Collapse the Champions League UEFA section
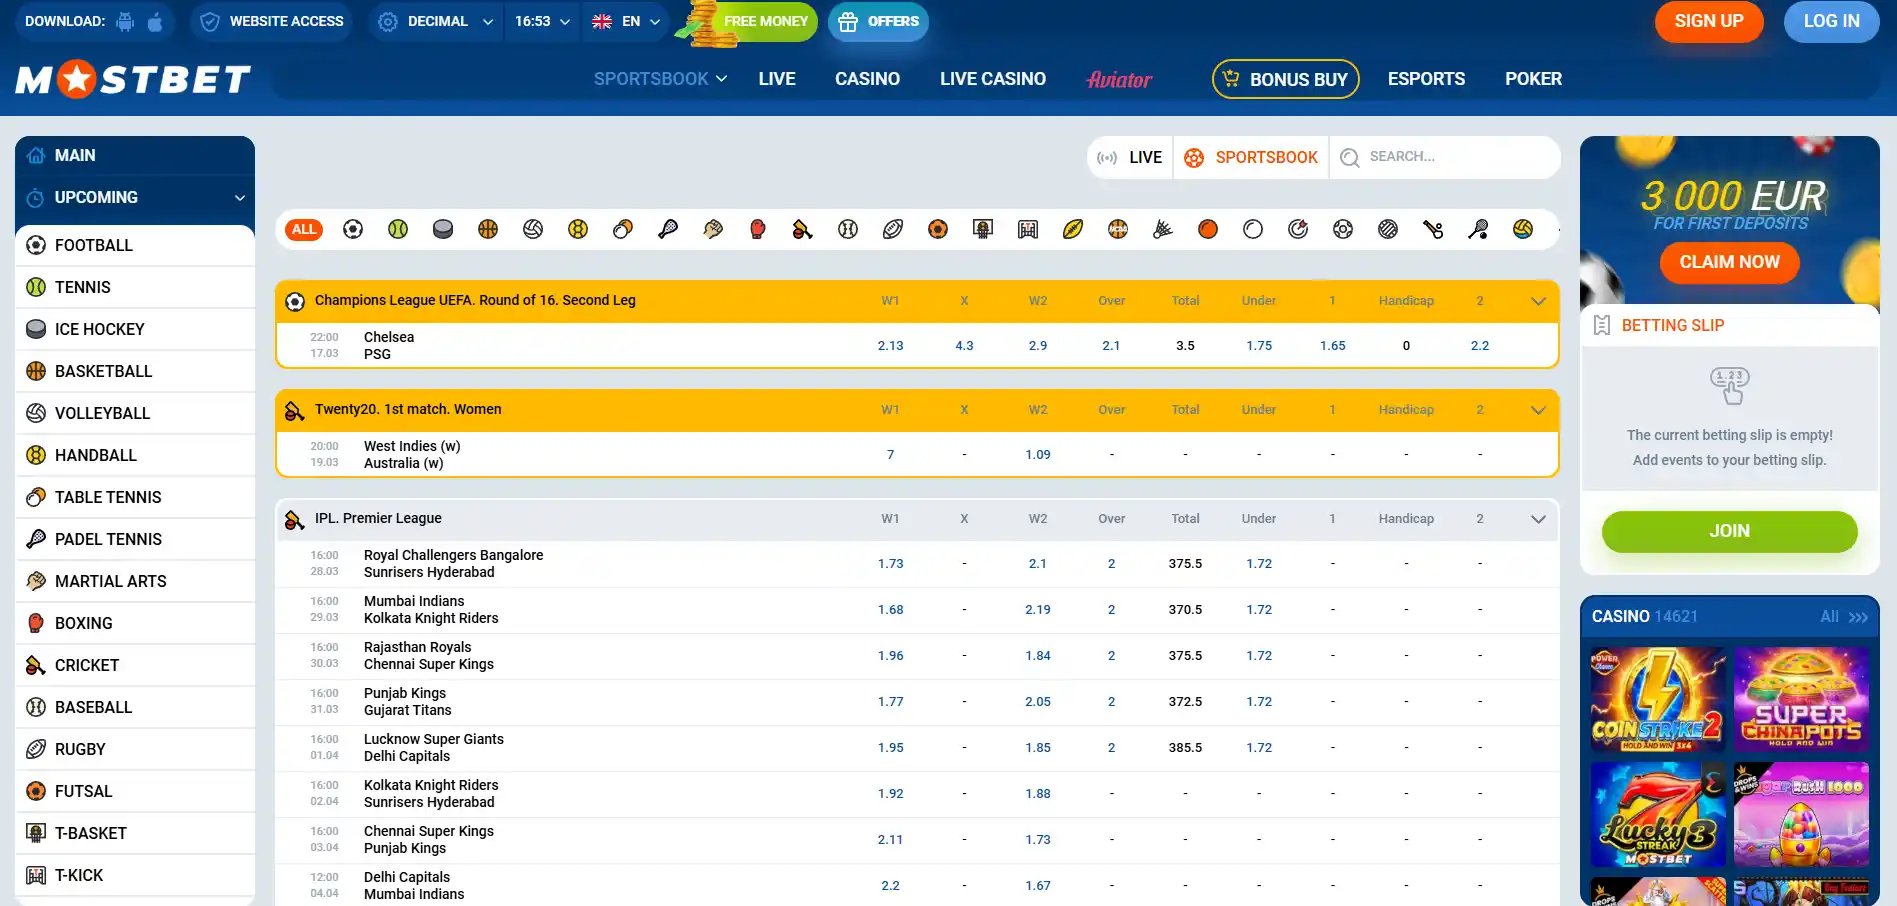The image size is (1897, 906). 1538,301
